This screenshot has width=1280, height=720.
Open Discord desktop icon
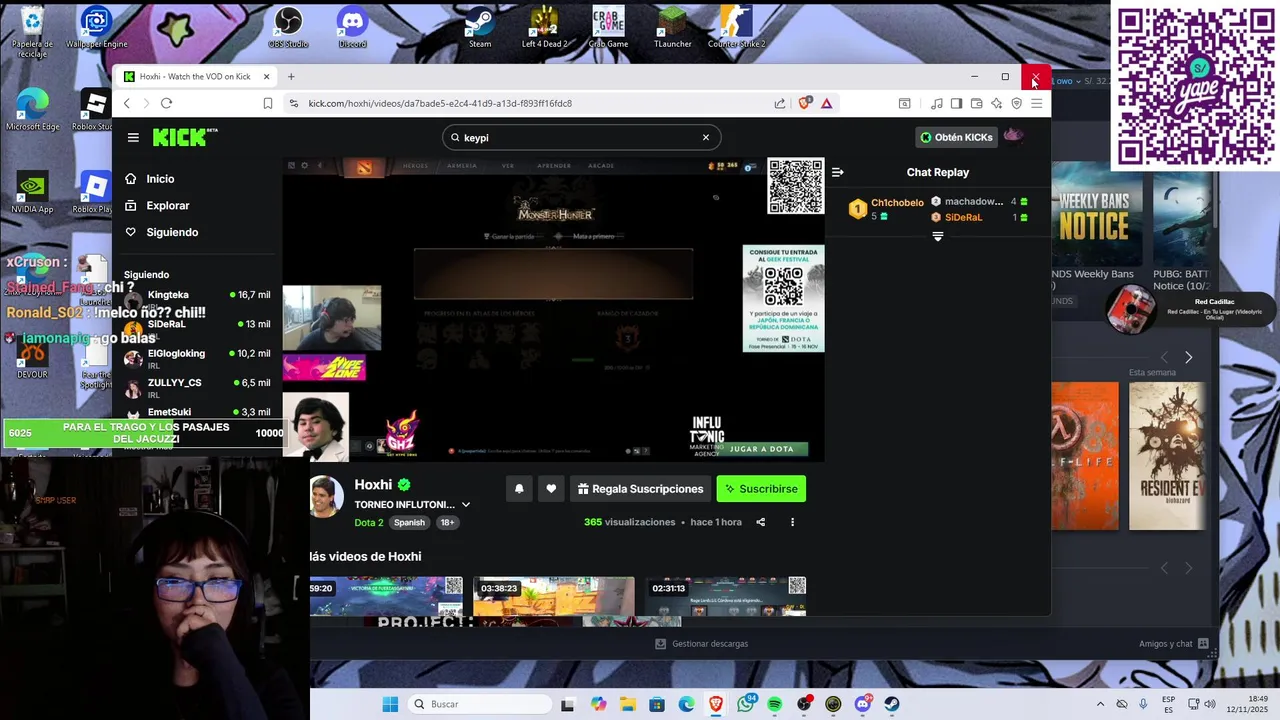pyautogui.click(x=352, y=26)
